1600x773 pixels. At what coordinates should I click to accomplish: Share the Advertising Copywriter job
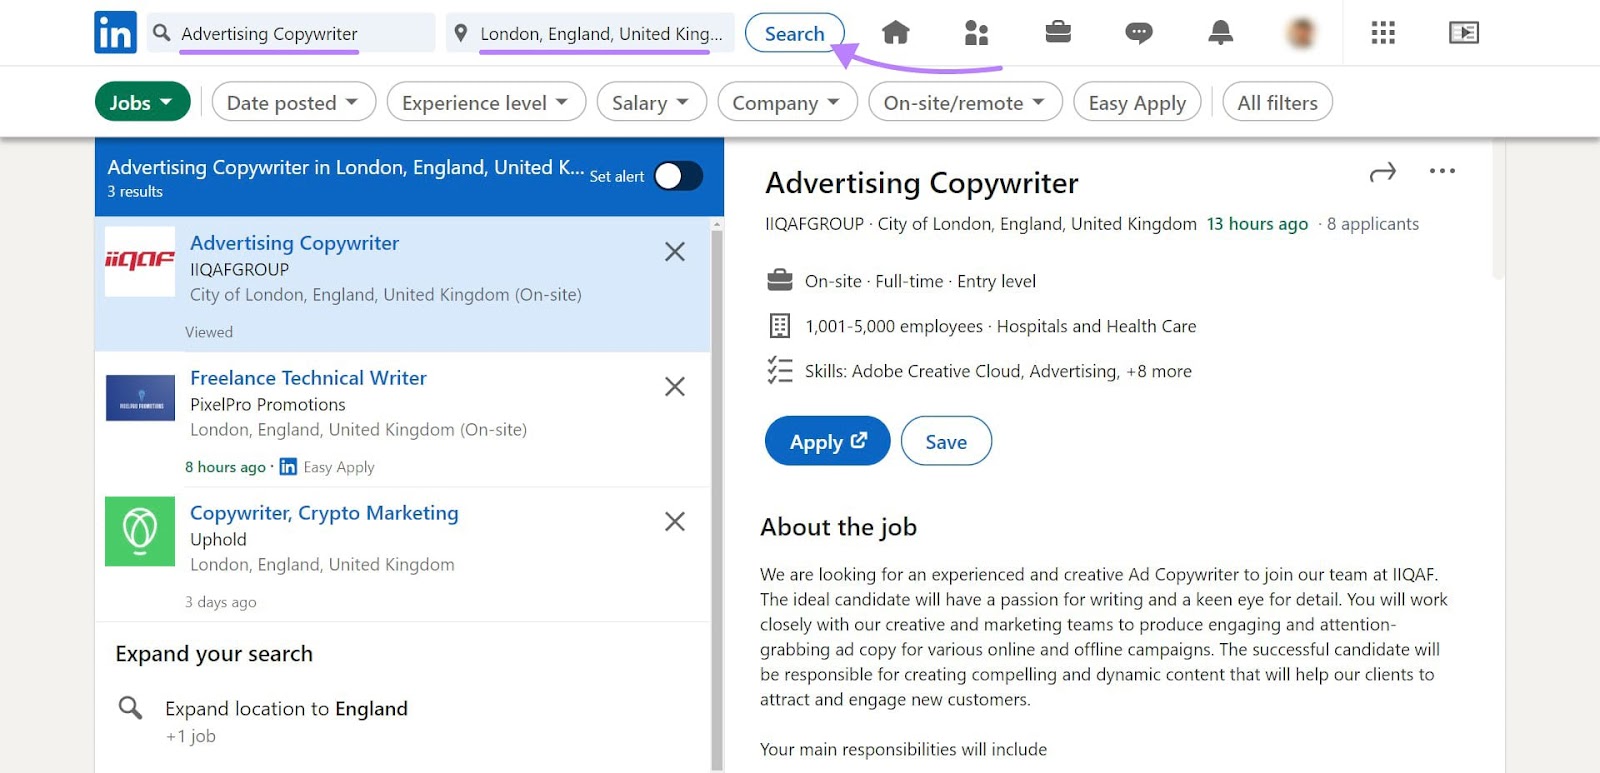pyautogui.click(x=1383, y=171)
